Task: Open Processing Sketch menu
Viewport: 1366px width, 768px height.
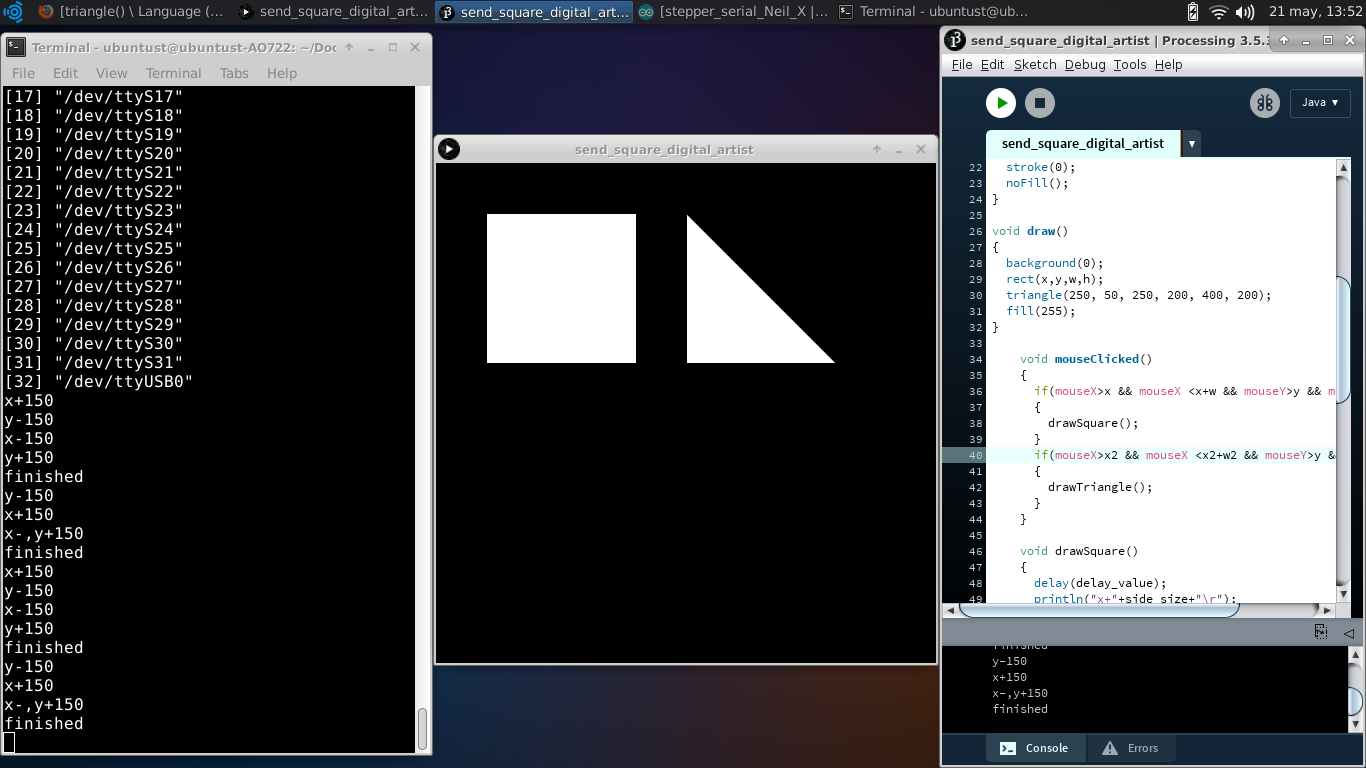Action: [1035, 65]
